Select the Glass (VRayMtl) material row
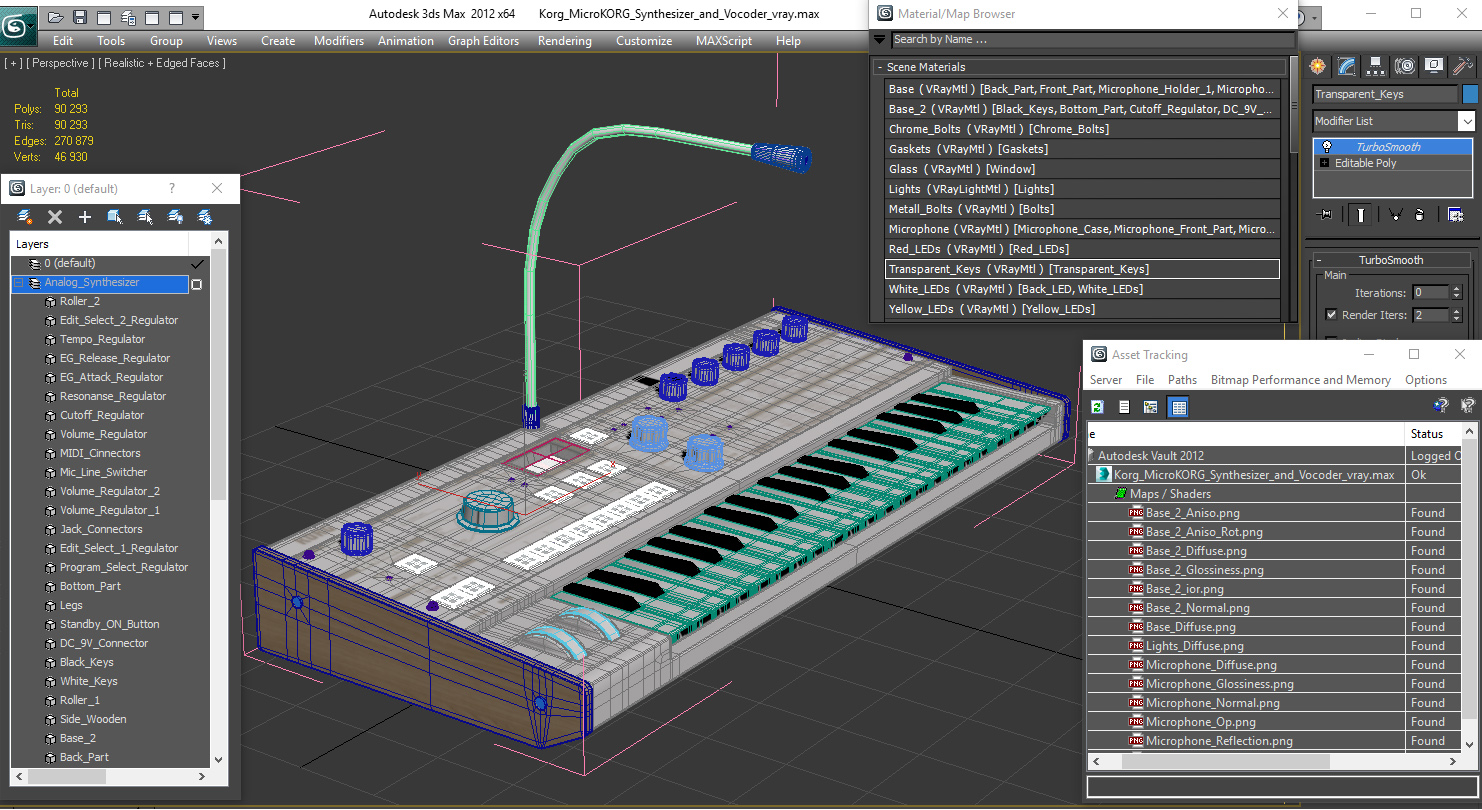Screen dimensions: 1482x810 1082,169
